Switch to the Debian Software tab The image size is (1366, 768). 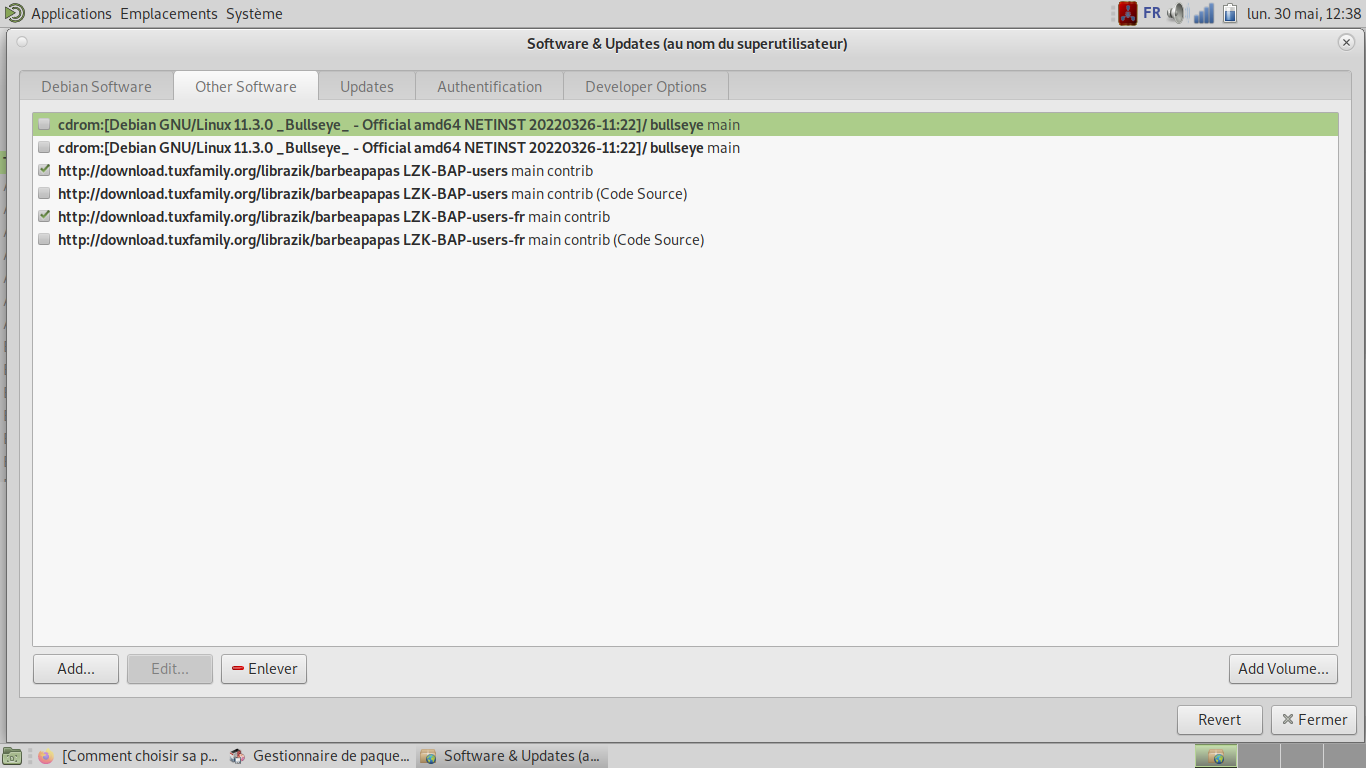click(x=96, y=87)
